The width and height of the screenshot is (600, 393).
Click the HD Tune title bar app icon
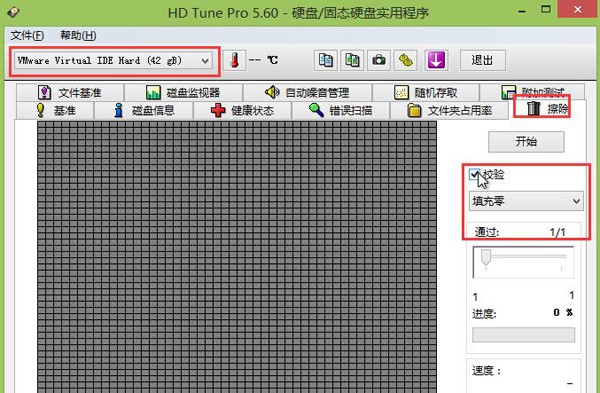coord(13,12)
